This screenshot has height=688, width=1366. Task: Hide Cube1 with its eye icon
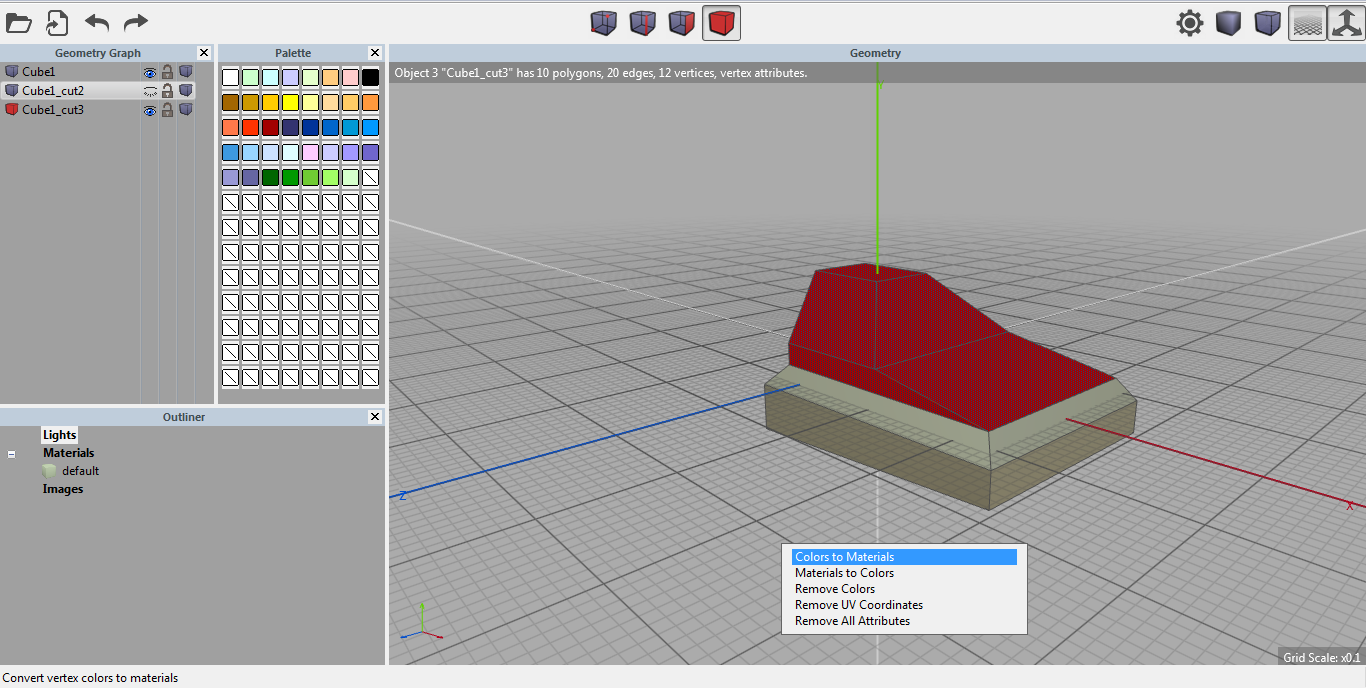click(x=150, y=72)
